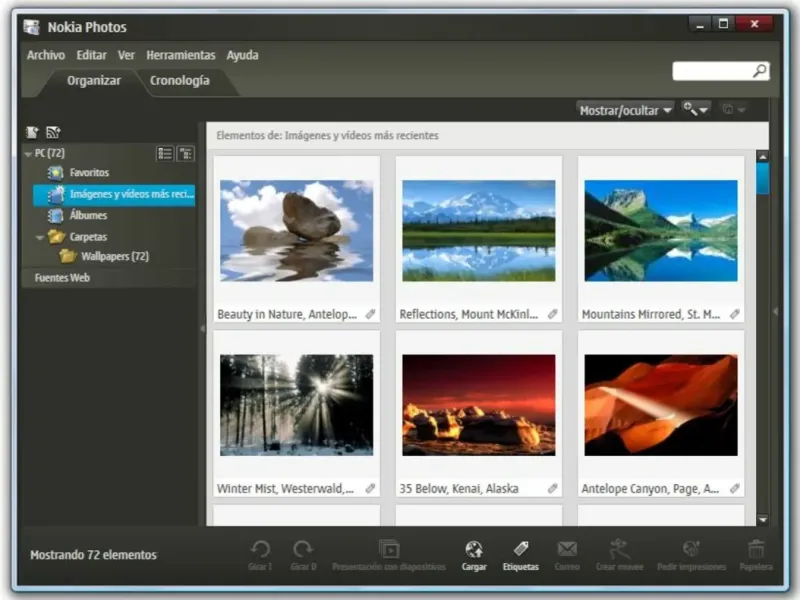This screenshot has height=600, width=800.
Task: Click the Girar D rotate-right icon
Action: [303, 549]
